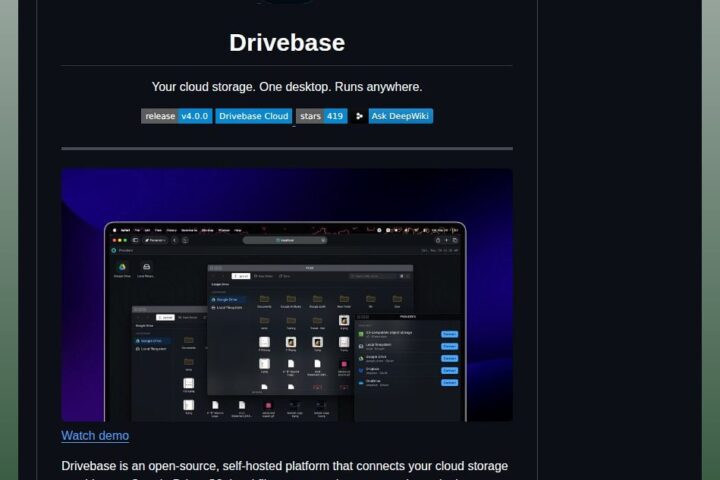Open the stars 419 badge
The width and height of the screenshot is (720, 480).
point(321,116)
